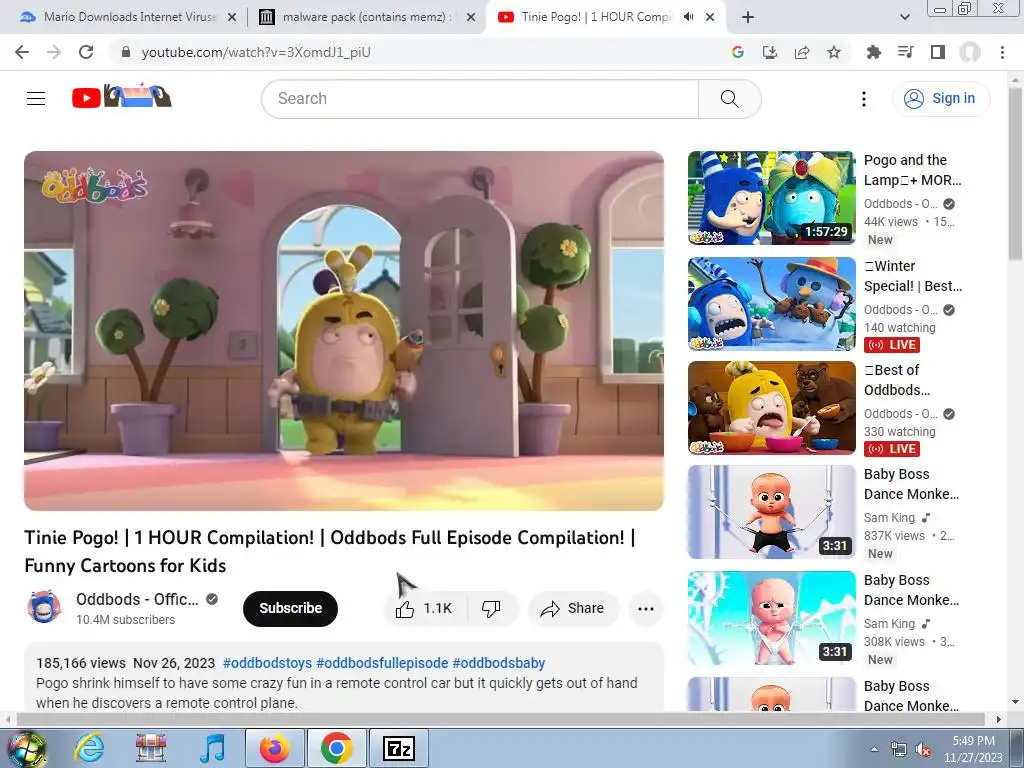Open the YouTube hamburger guide menu
The width and height of the screenshot is (1024, 768).
[36, 99]
